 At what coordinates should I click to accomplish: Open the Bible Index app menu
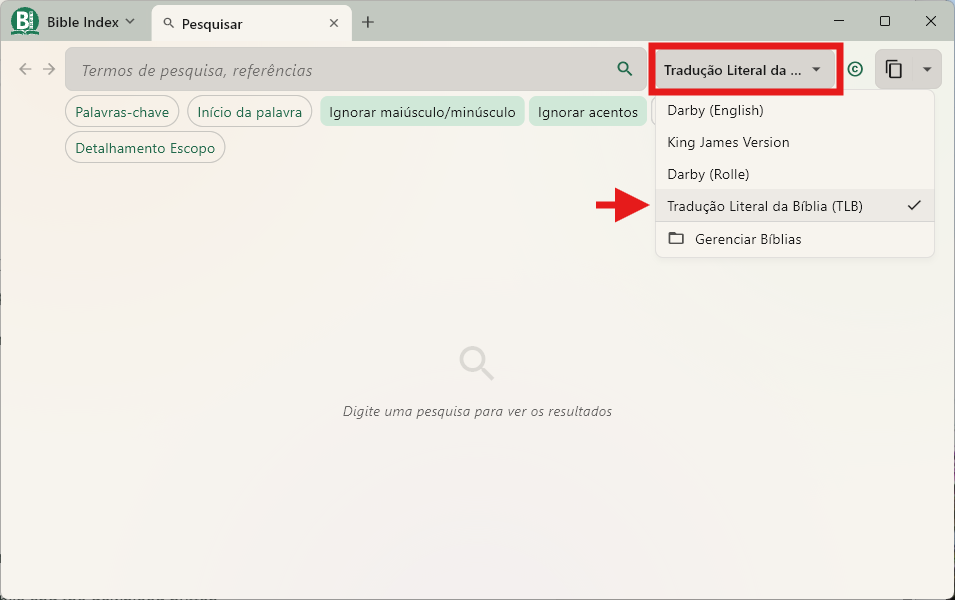click(x=91, y=22)
